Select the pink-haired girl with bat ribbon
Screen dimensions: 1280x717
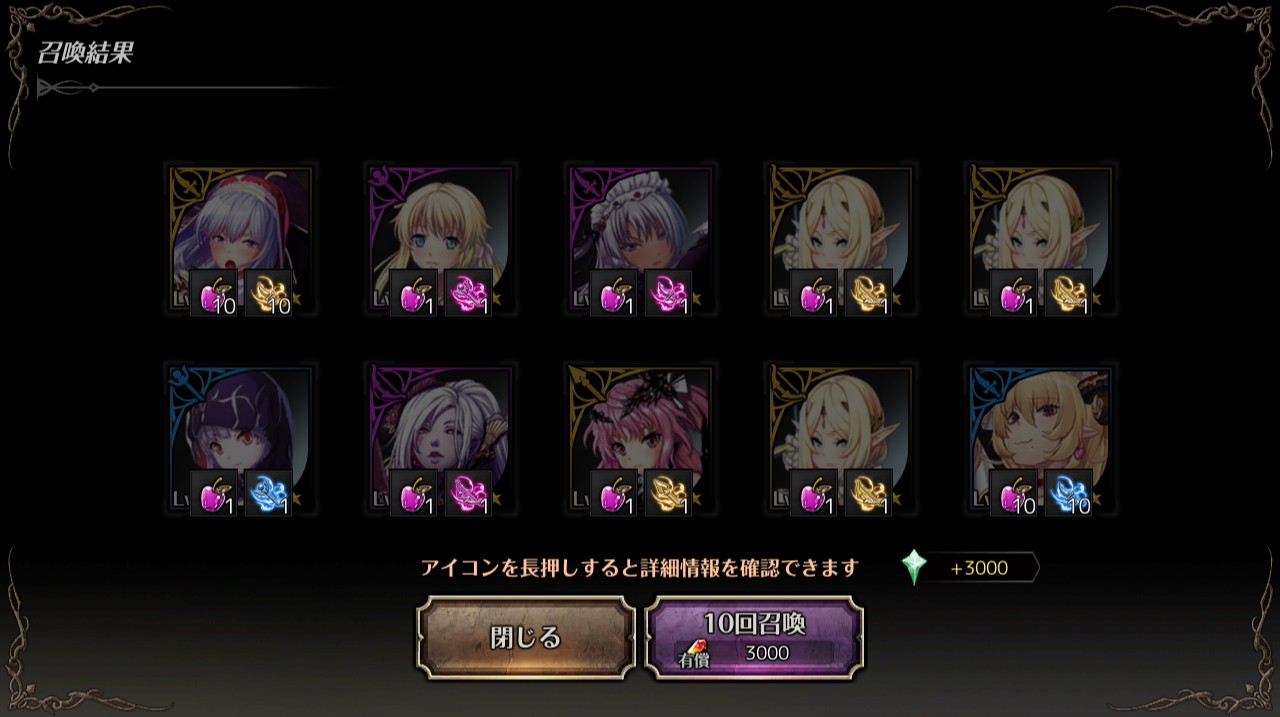tap(640, 440)
